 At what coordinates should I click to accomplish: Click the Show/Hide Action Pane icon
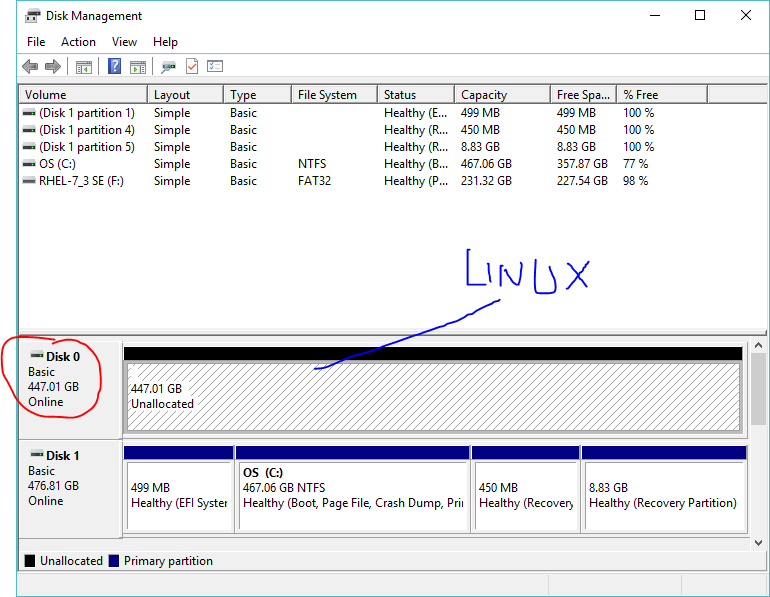(138, 67)
